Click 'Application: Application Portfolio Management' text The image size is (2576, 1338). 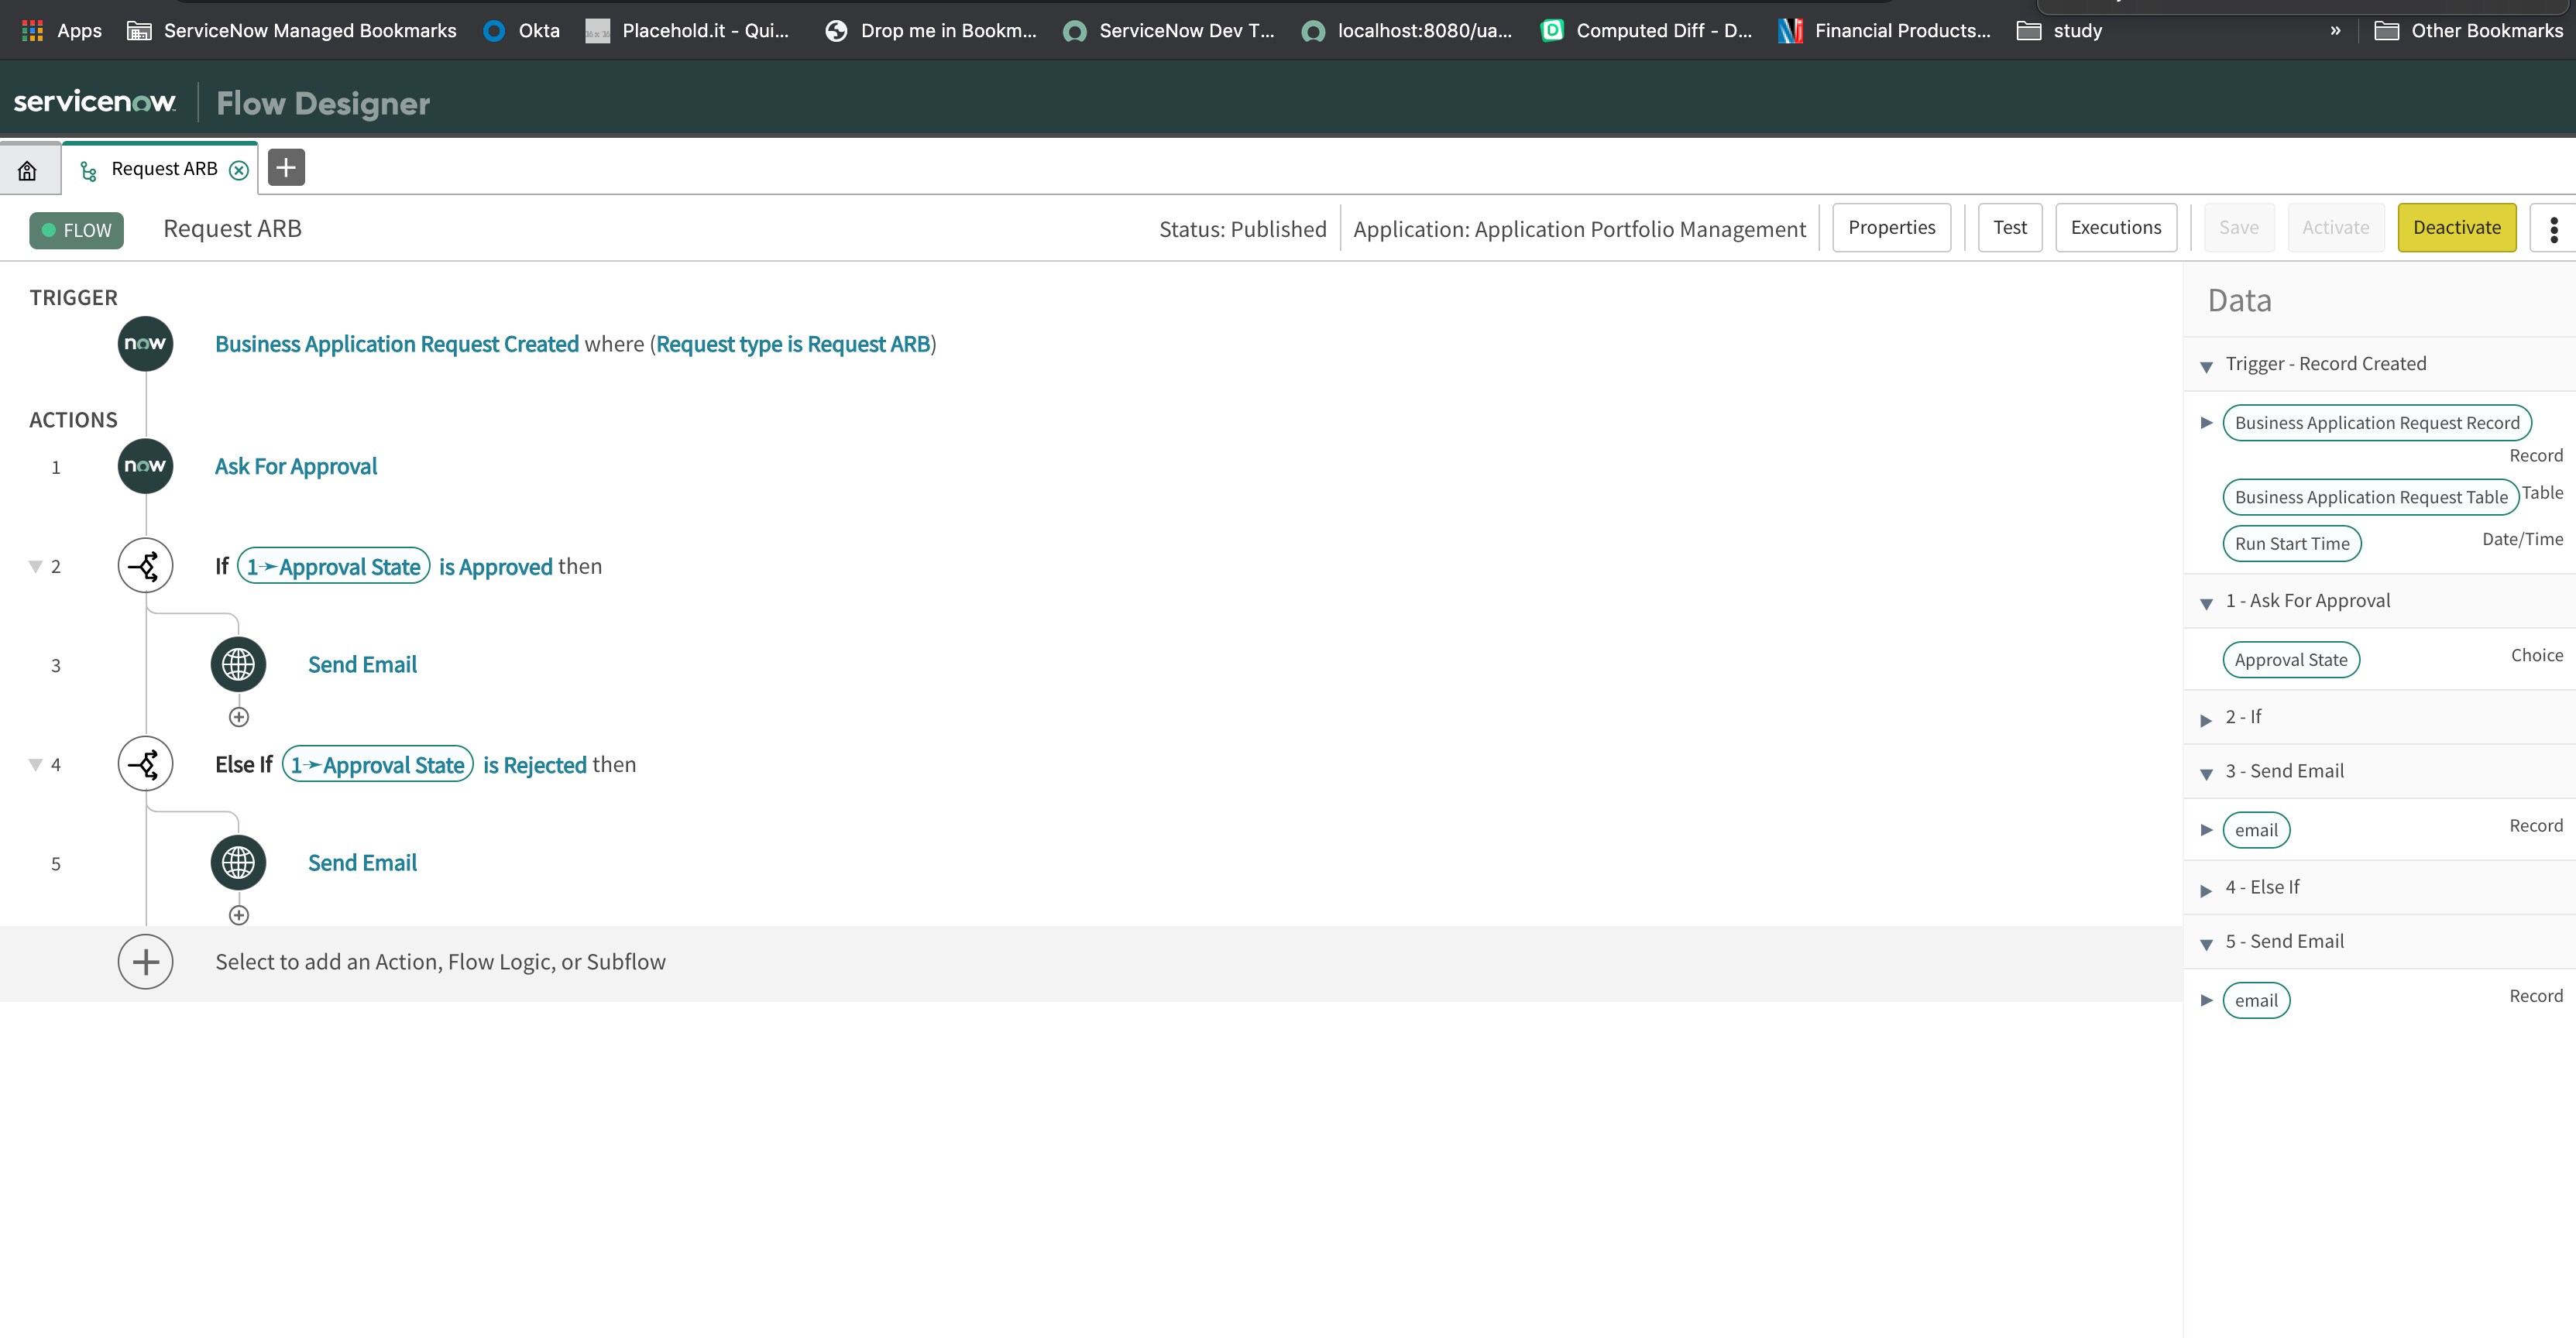tap(1579, 229)
